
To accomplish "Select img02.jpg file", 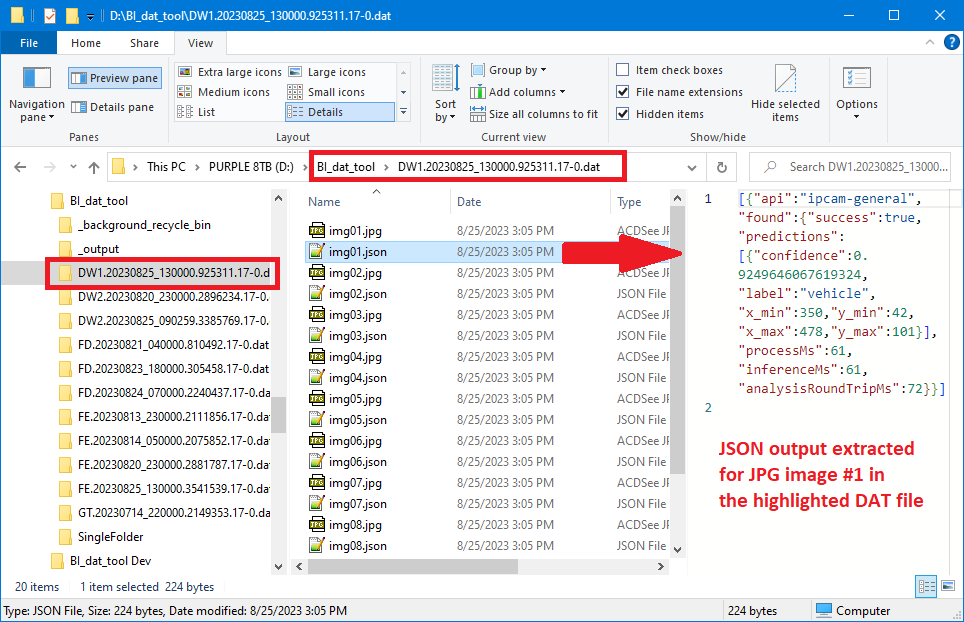I will 355,273.
